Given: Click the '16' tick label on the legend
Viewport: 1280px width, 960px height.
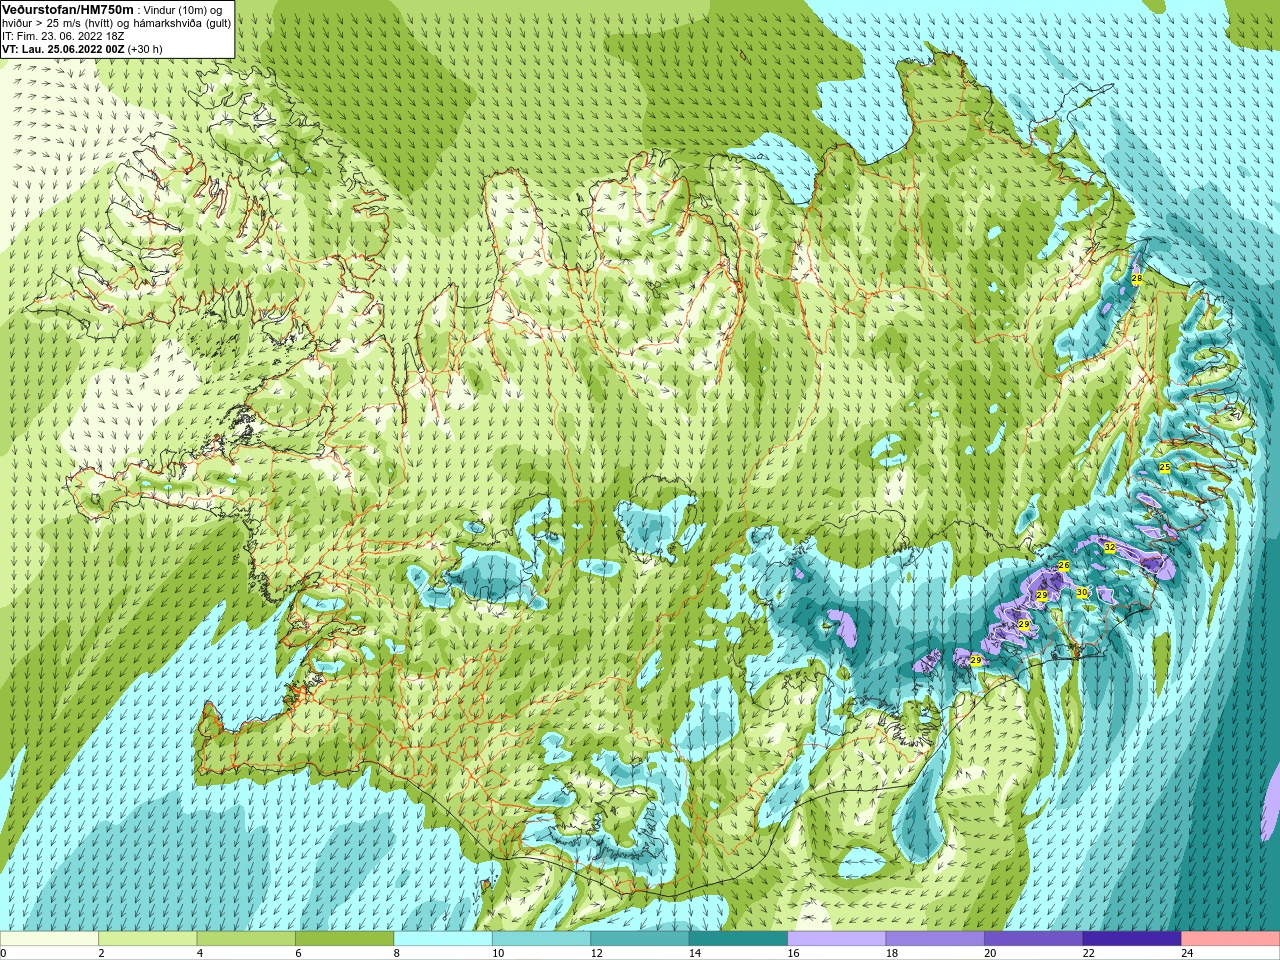Looking at the screenshot, I should coord(793,954).
